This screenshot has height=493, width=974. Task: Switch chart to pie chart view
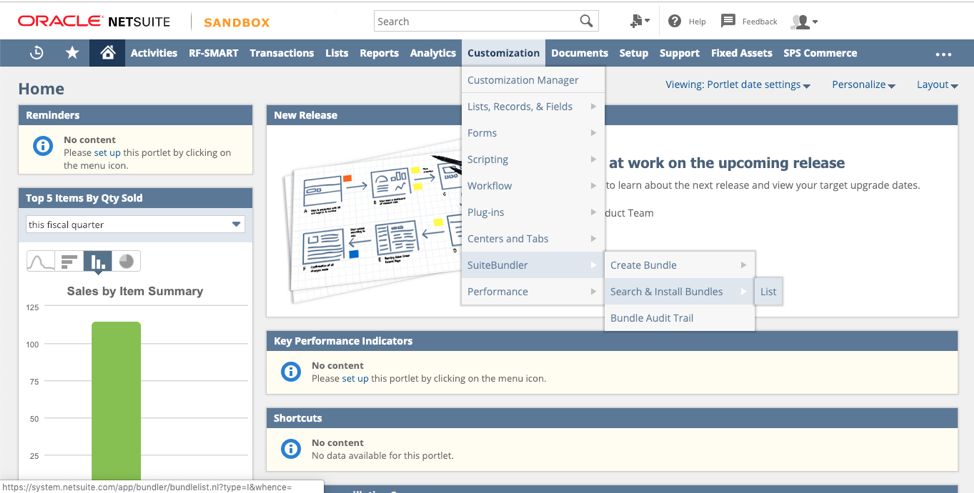126,261
